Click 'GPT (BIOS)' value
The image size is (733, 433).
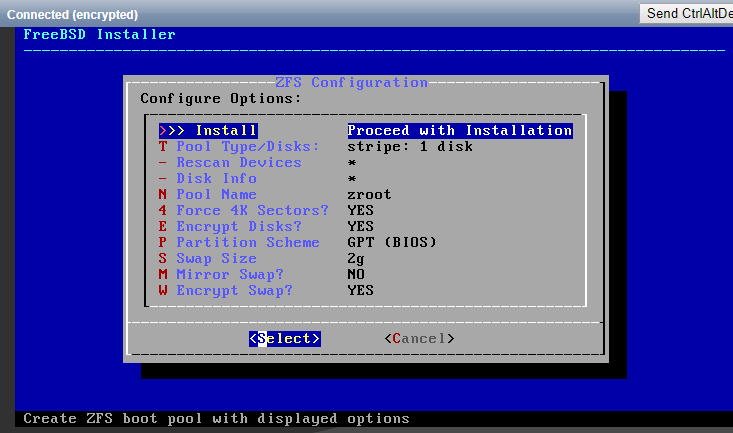[392, 242]
